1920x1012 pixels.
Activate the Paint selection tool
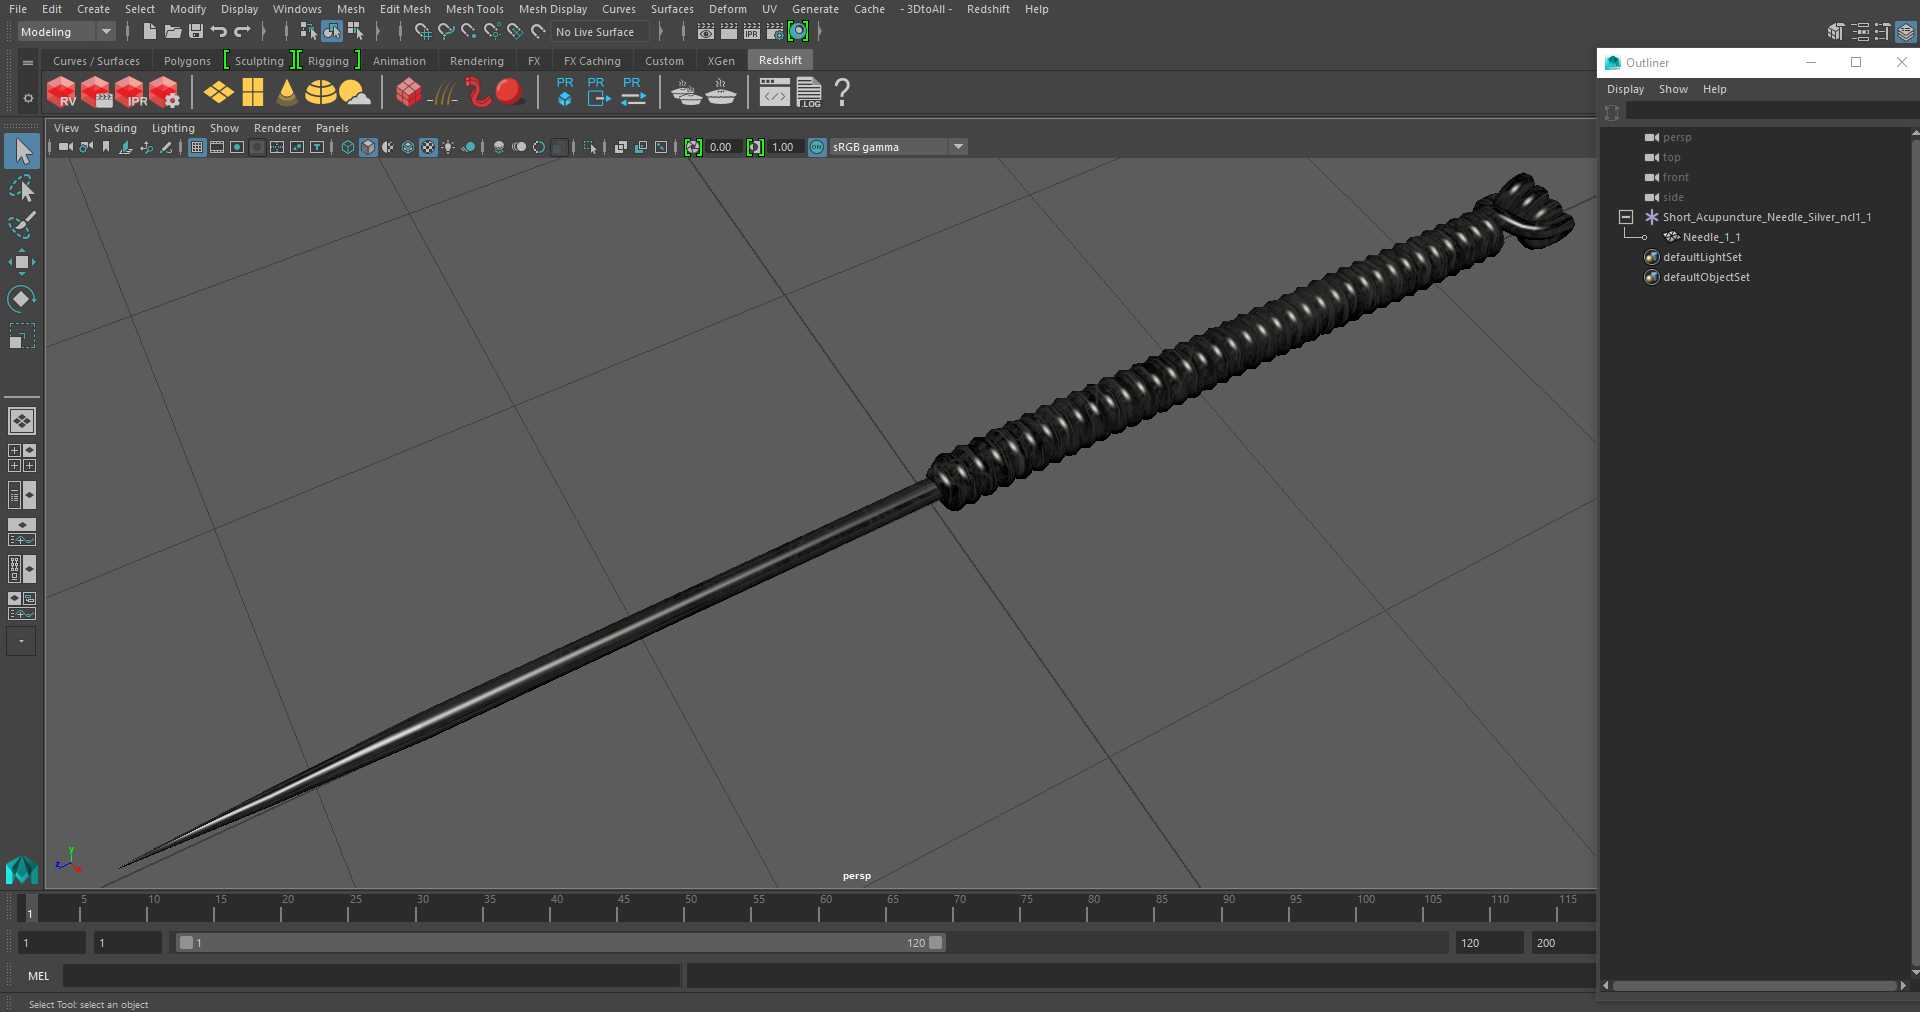click(x=22, y=225)
